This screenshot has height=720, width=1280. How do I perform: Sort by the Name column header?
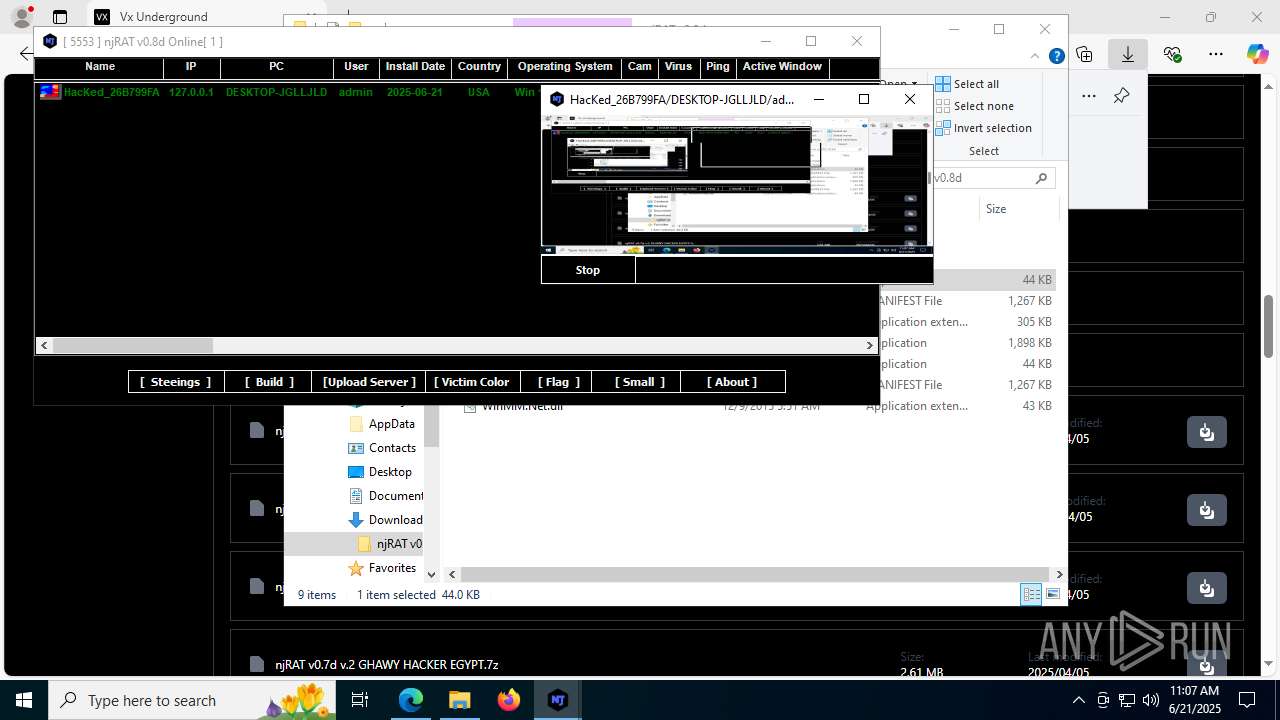(x=100, y=67)
